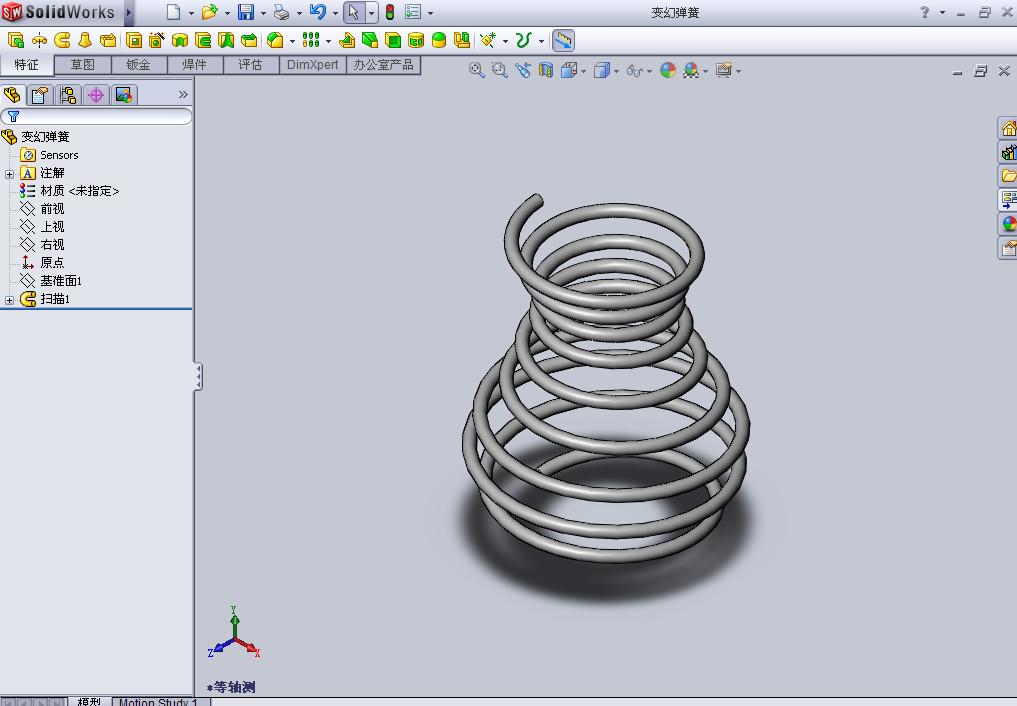Open the ConfigurationManager tab icon

[67, 95]
